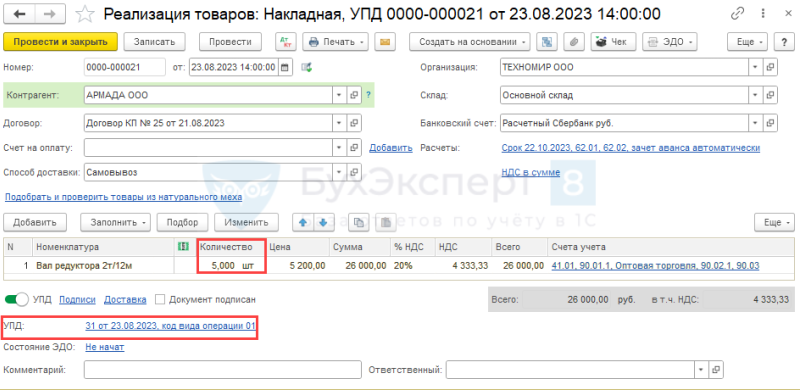800x390 pixels.
Task: Check the Документ подписан checkbox
Action: [160, 300]
